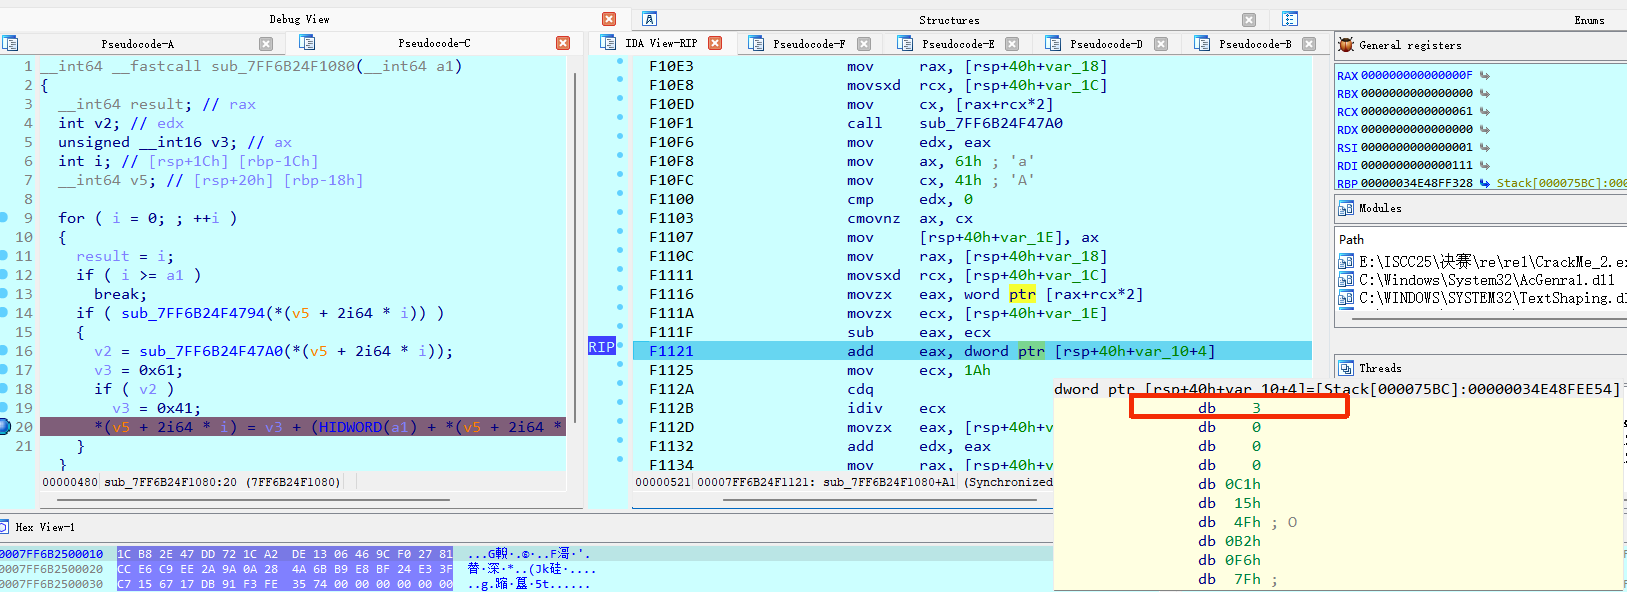Toggle the breakpoint marker on line 20
The width and height of the screenshot is (1627, 592).
click(x=5, y=427)
